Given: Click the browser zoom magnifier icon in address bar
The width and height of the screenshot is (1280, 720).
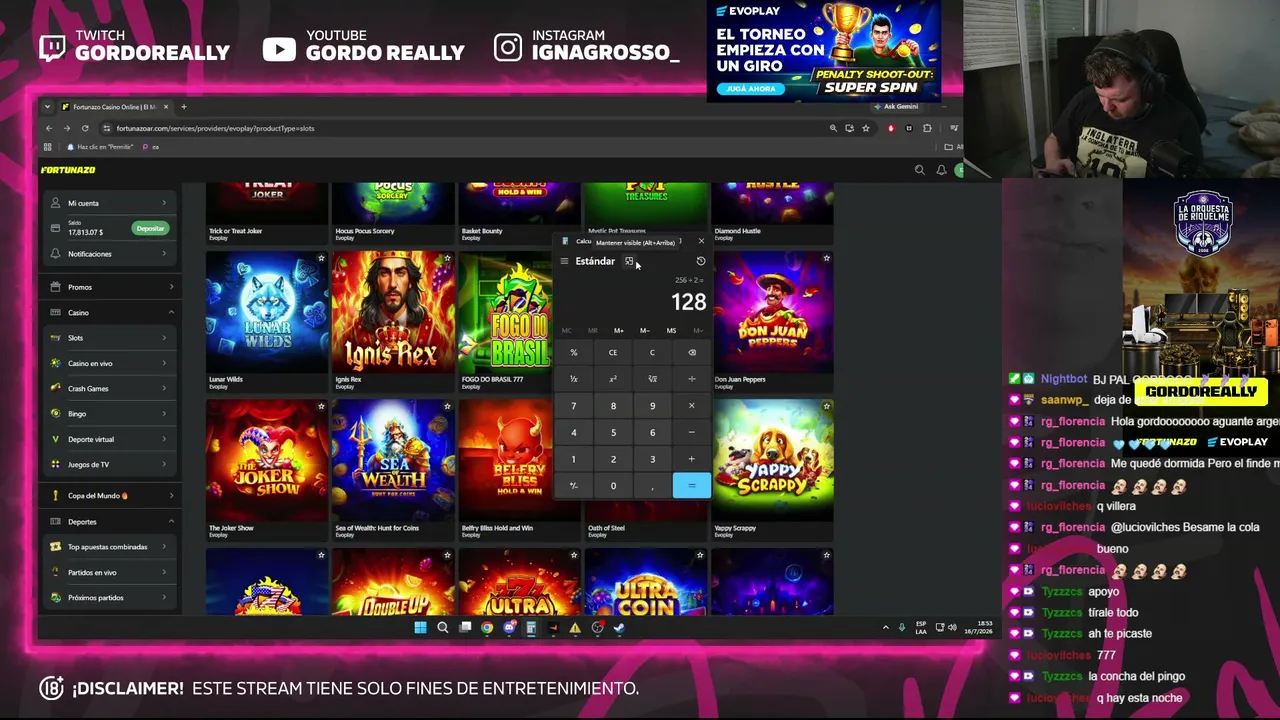Looking at the screenshot, I should pos(833,128).
